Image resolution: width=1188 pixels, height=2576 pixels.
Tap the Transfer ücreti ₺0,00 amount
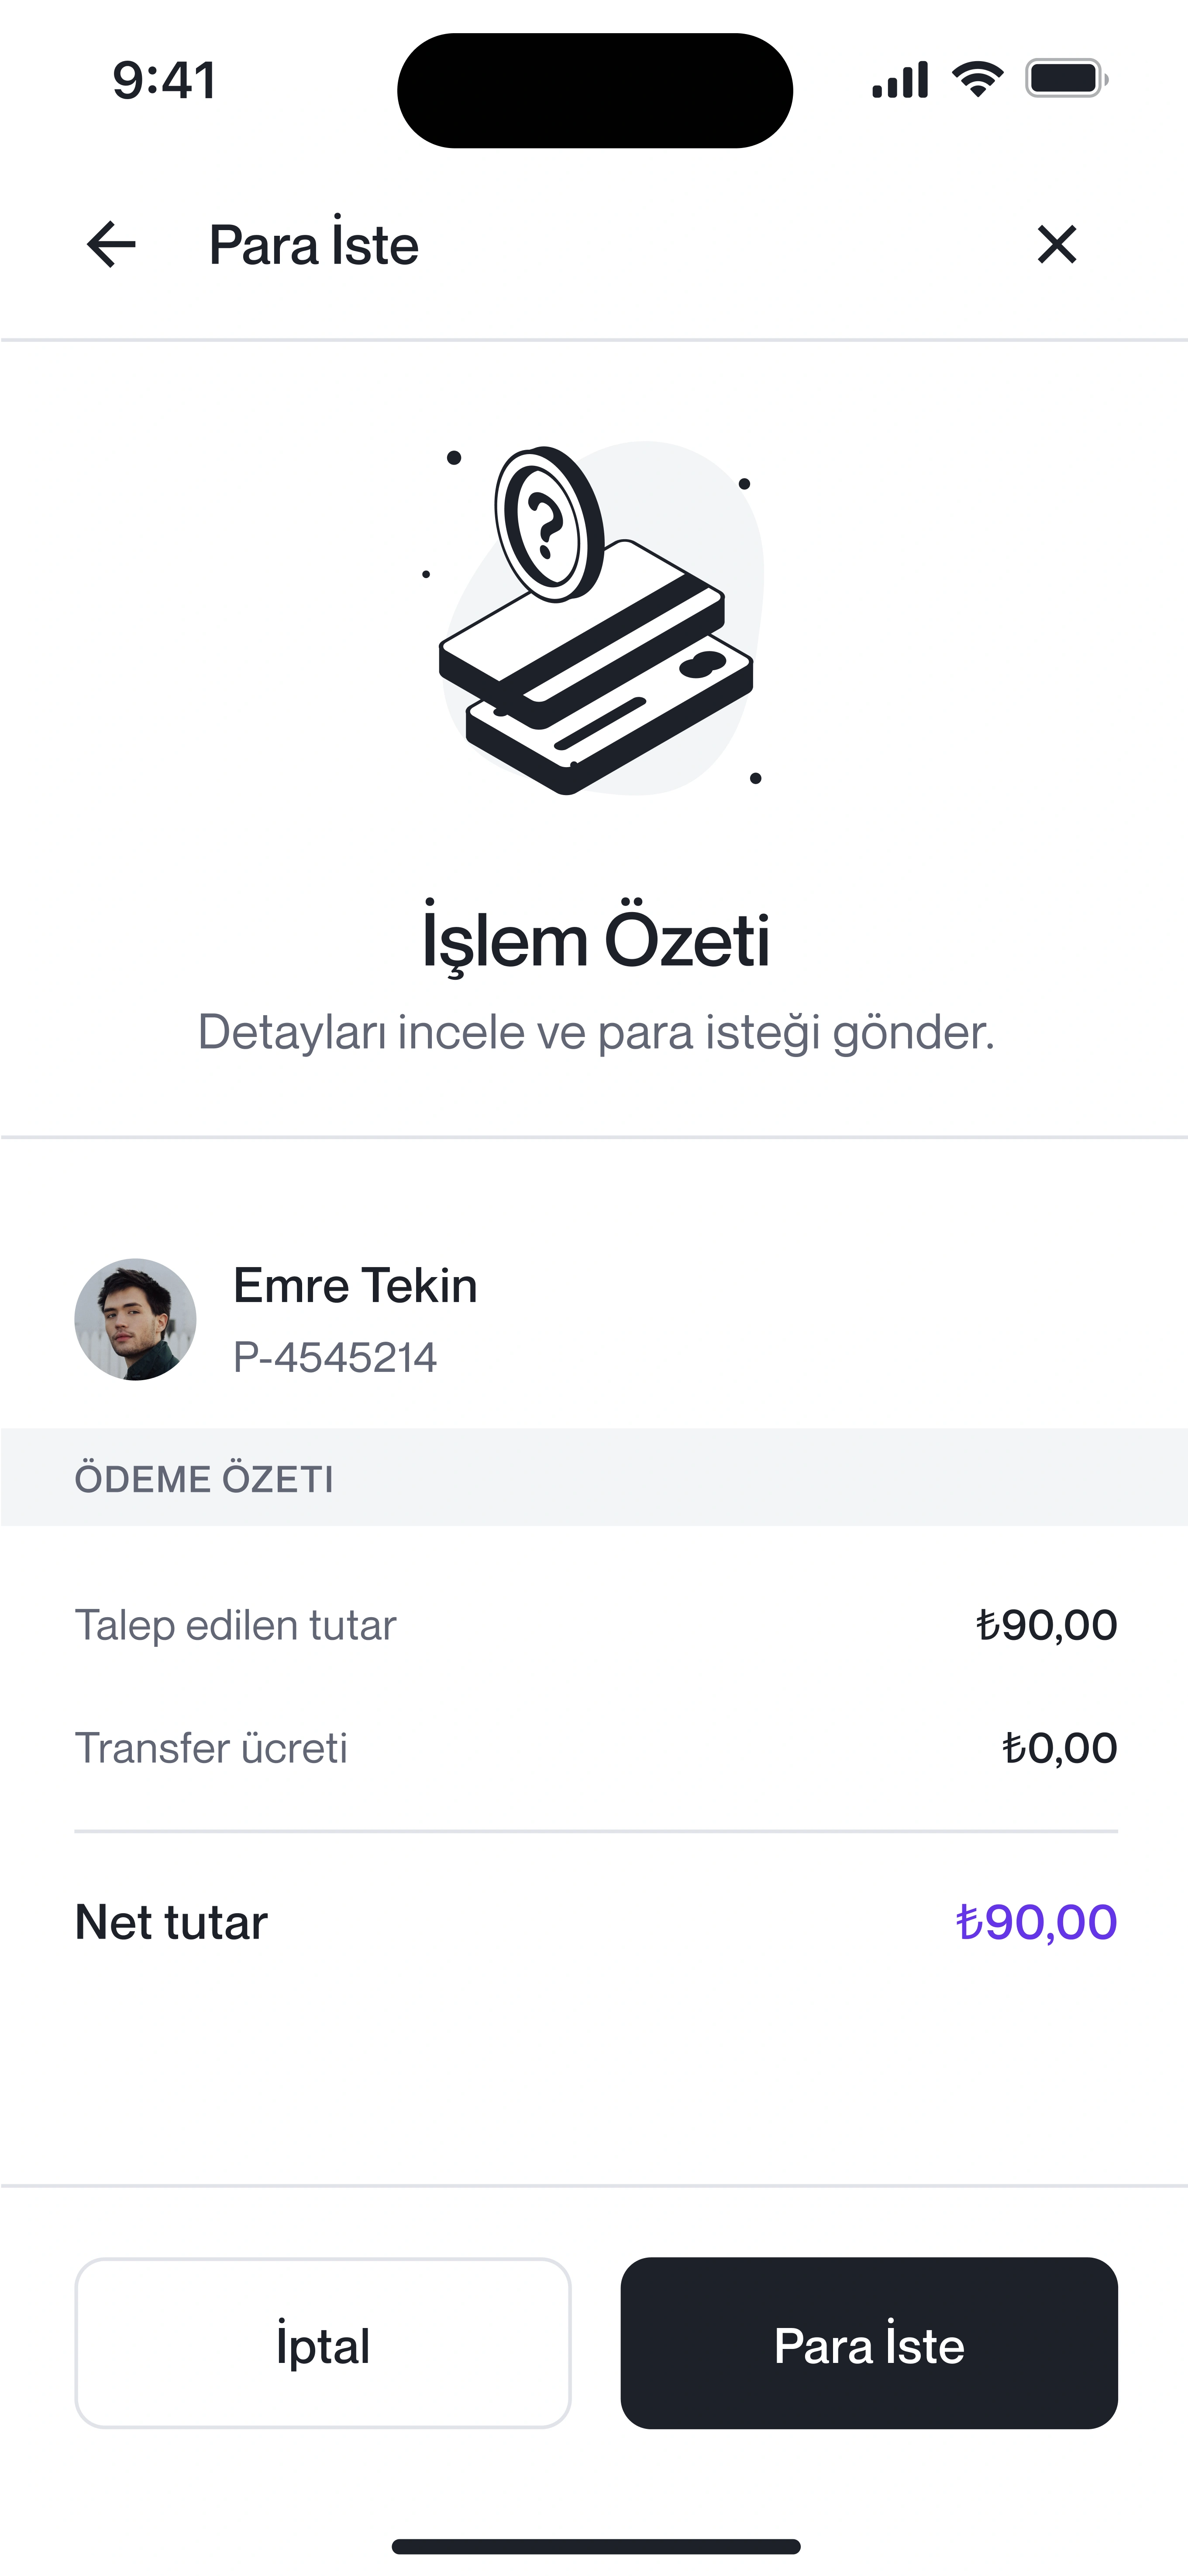[1059, 1748]
